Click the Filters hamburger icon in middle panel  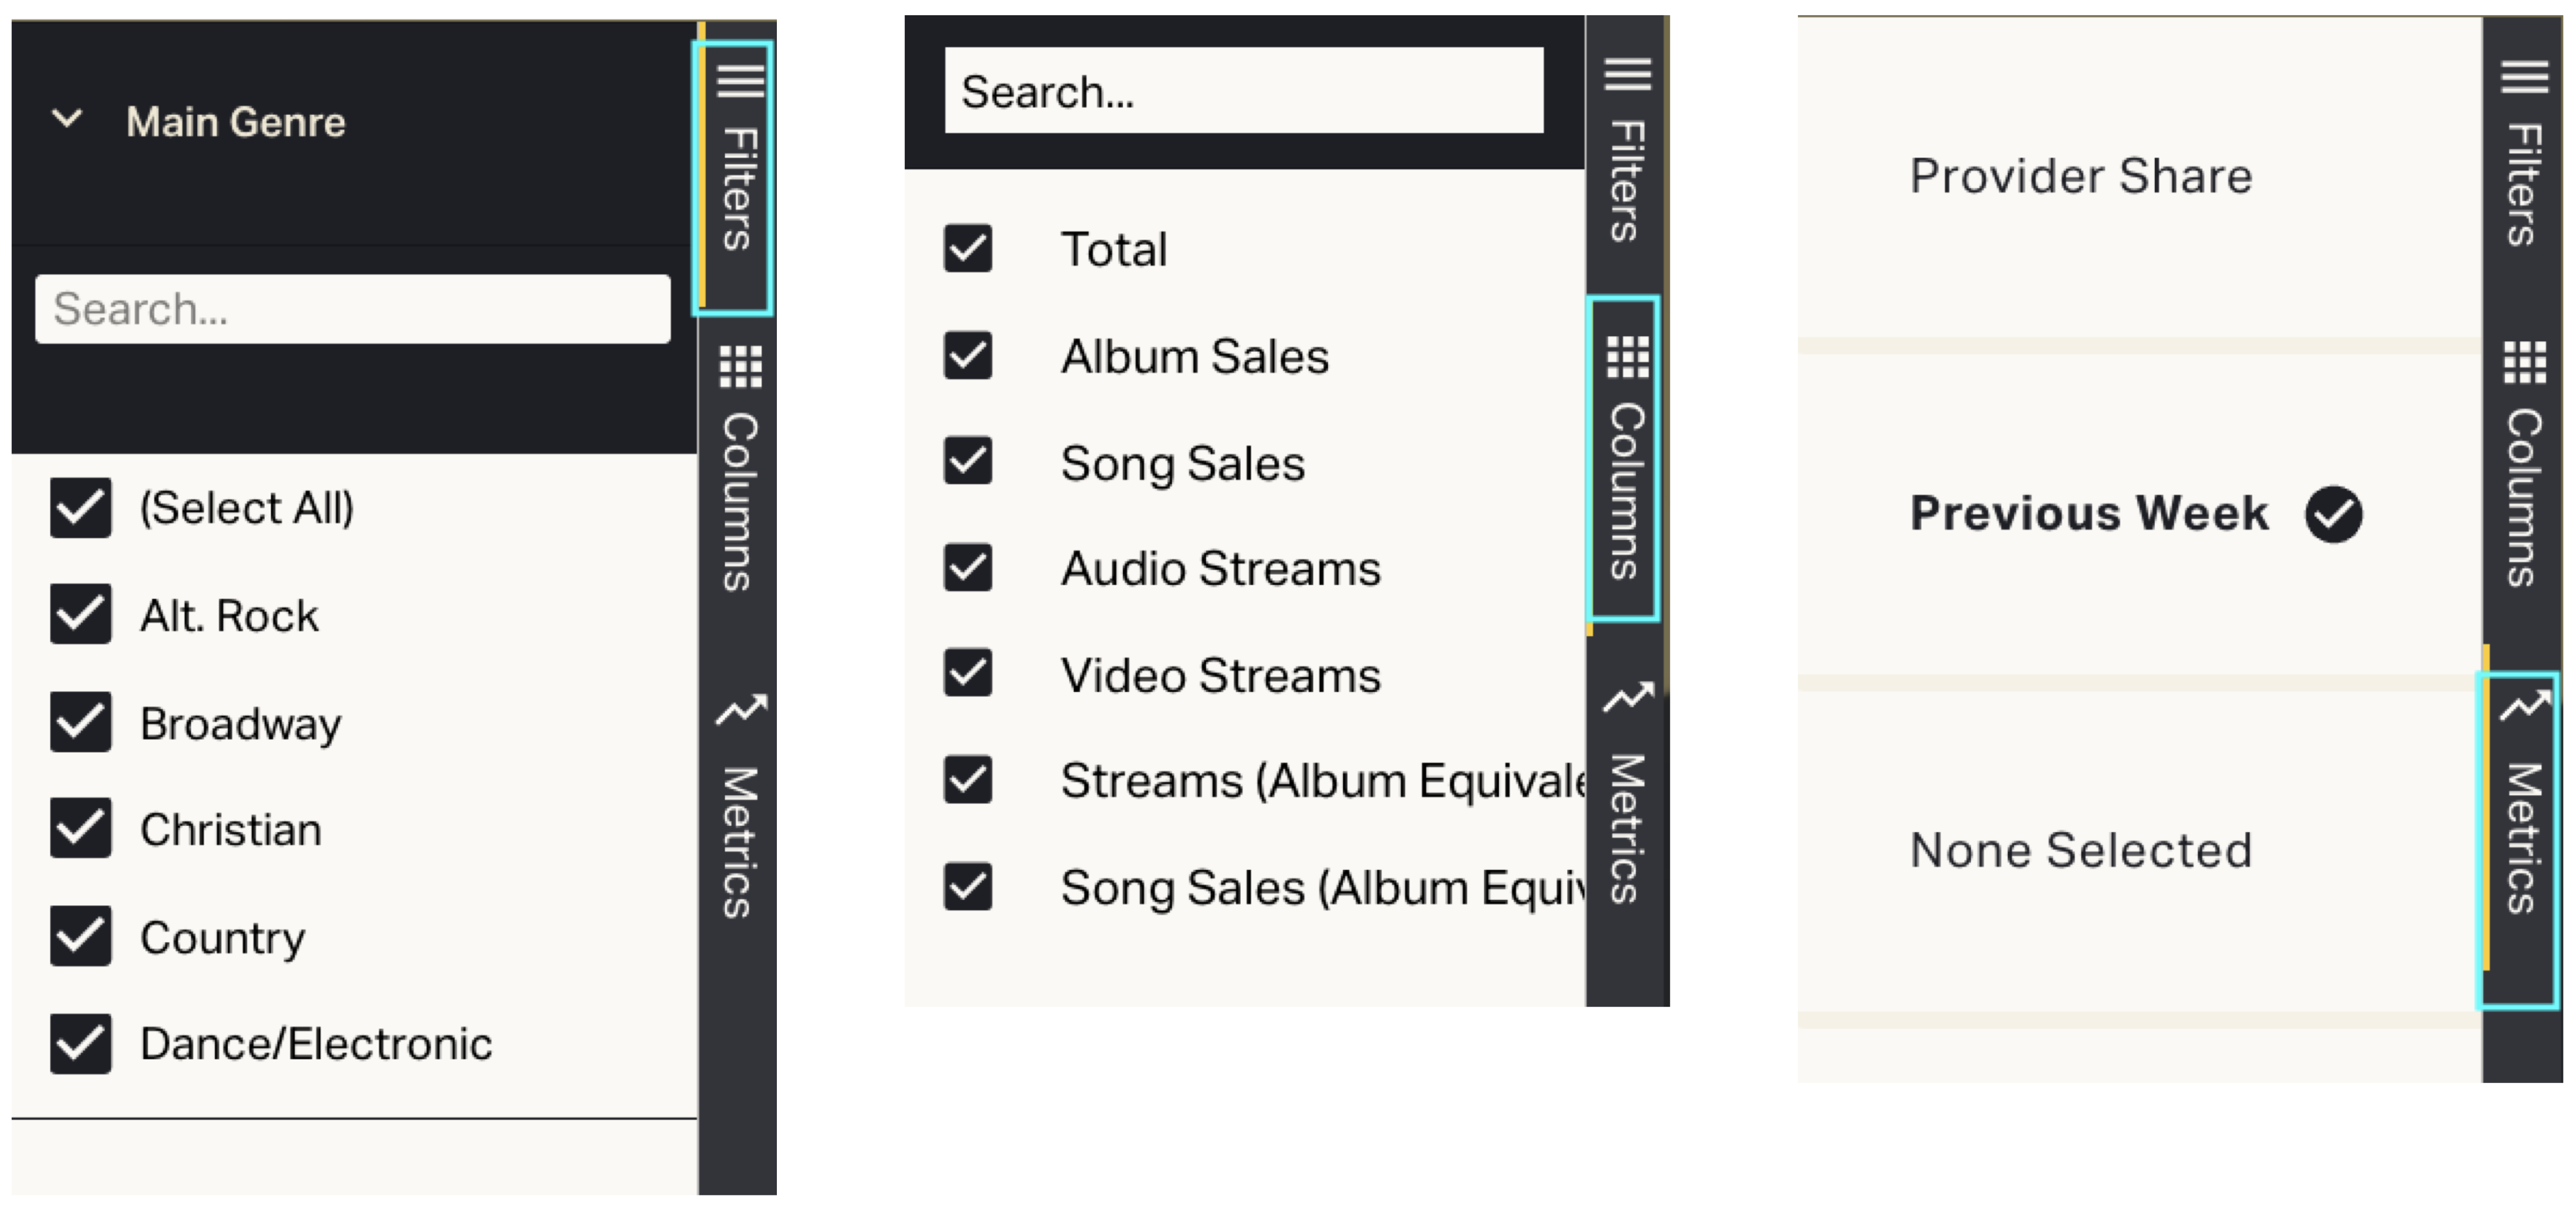pyautogui.click(x=1627, y=74)
